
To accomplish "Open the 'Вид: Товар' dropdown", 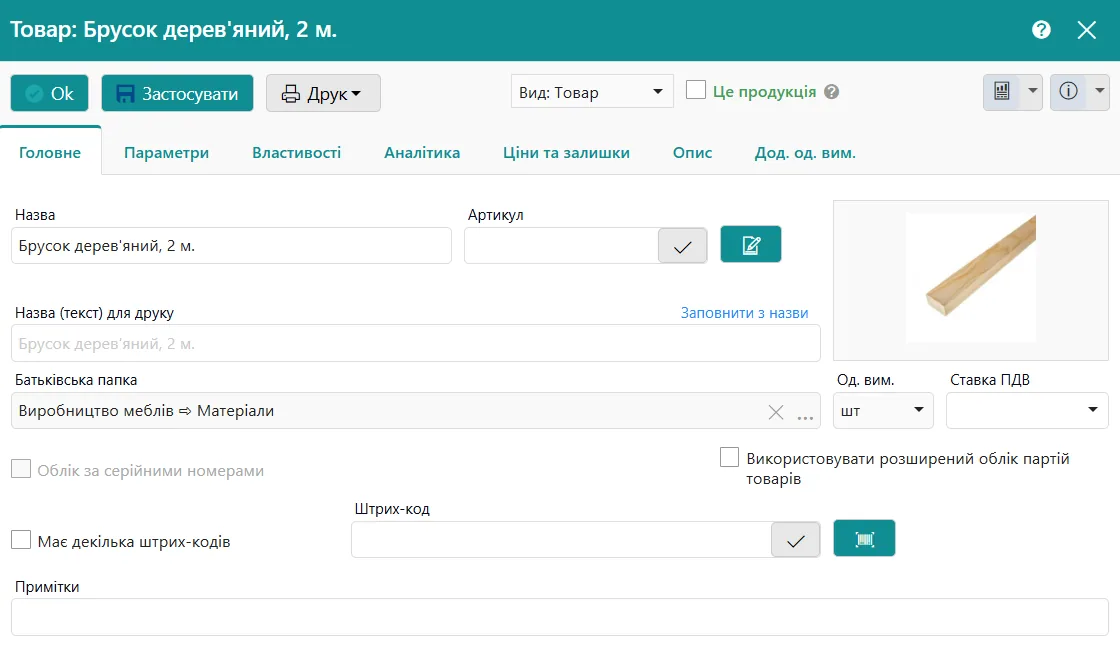I will [591, 92].
